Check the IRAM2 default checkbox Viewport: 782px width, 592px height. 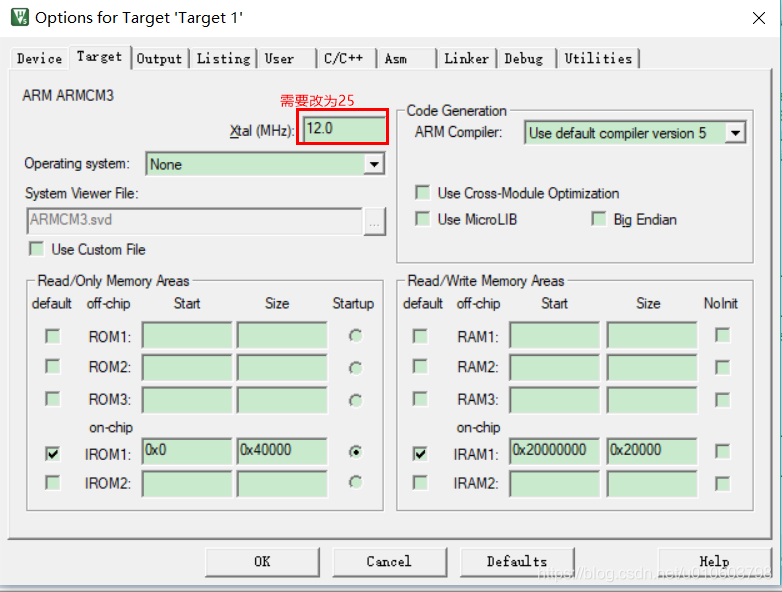[420, 483]
